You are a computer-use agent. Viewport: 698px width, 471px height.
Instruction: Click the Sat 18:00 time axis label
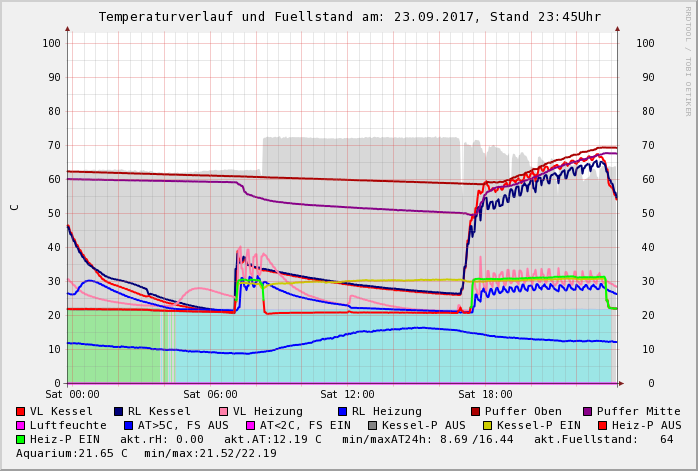click(x=484, y=395)
